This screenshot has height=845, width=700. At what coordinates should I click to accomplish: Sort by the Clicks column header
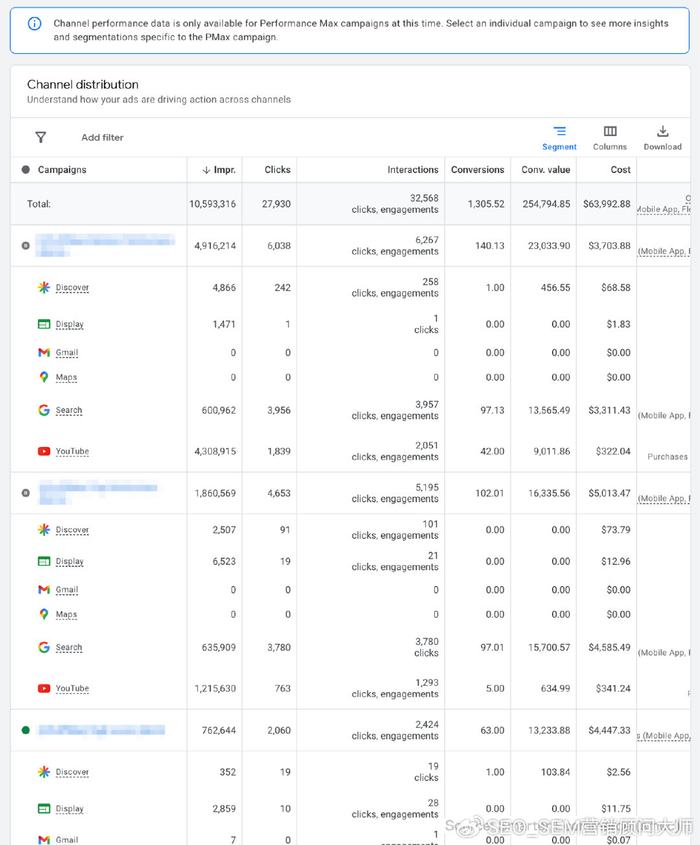(x=277, y=170)
